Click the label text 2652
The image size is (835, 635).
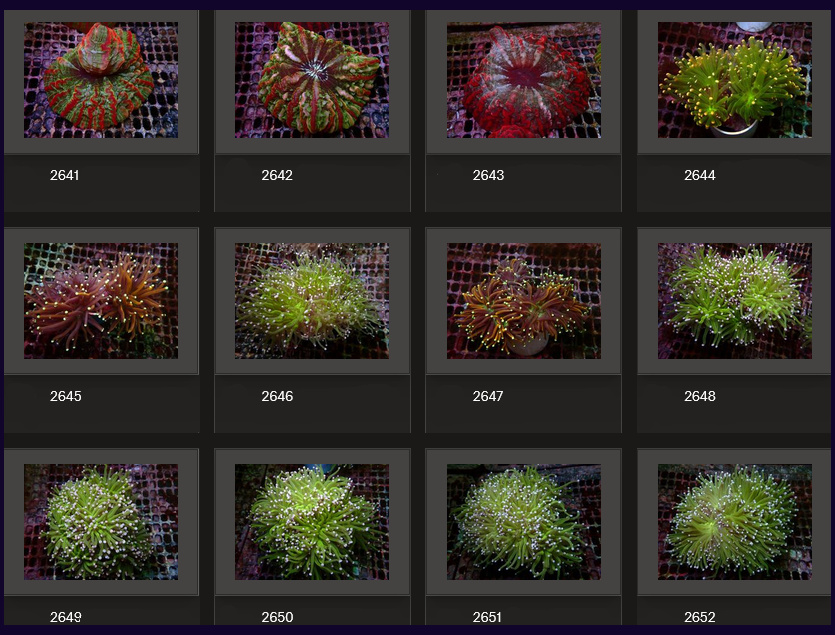(x=700, y=617)
